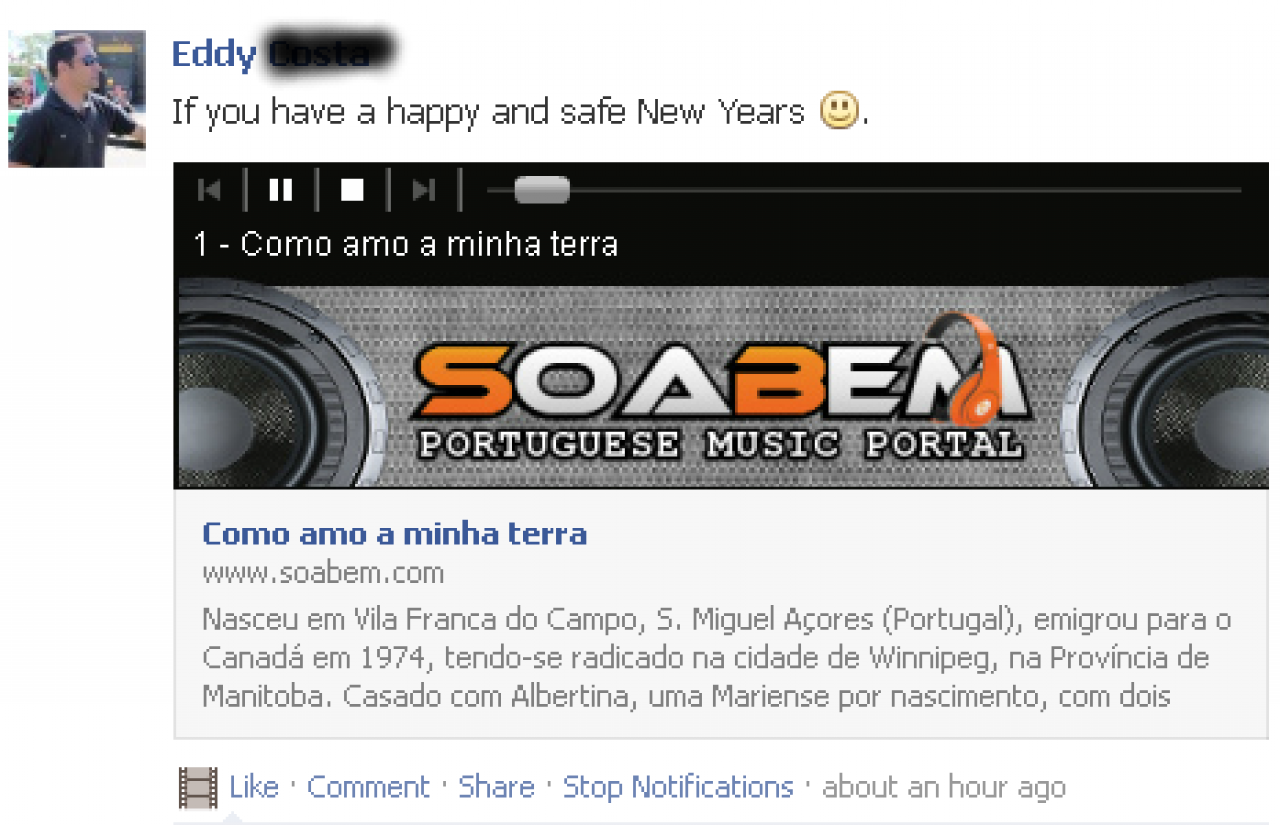Share this post
This screenshot has height=825, width=1280.
click(496, 787)
